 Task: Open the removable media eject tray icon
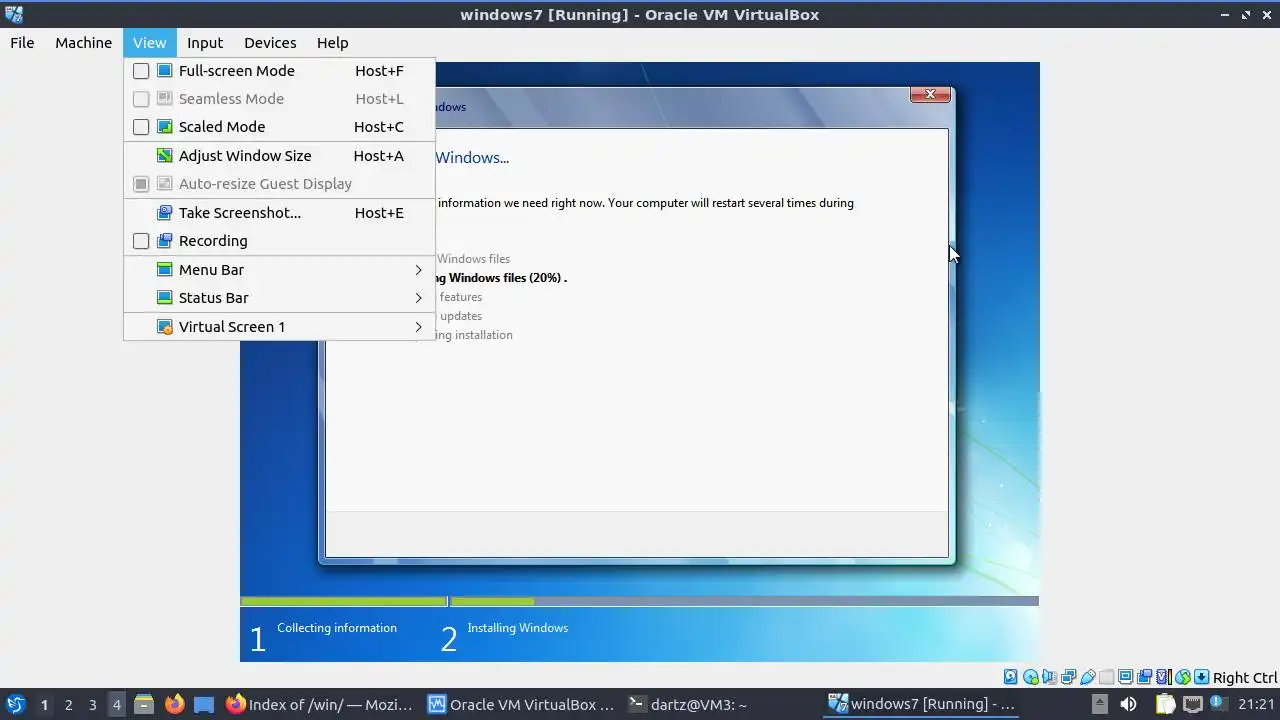(x=1100, y=704)
